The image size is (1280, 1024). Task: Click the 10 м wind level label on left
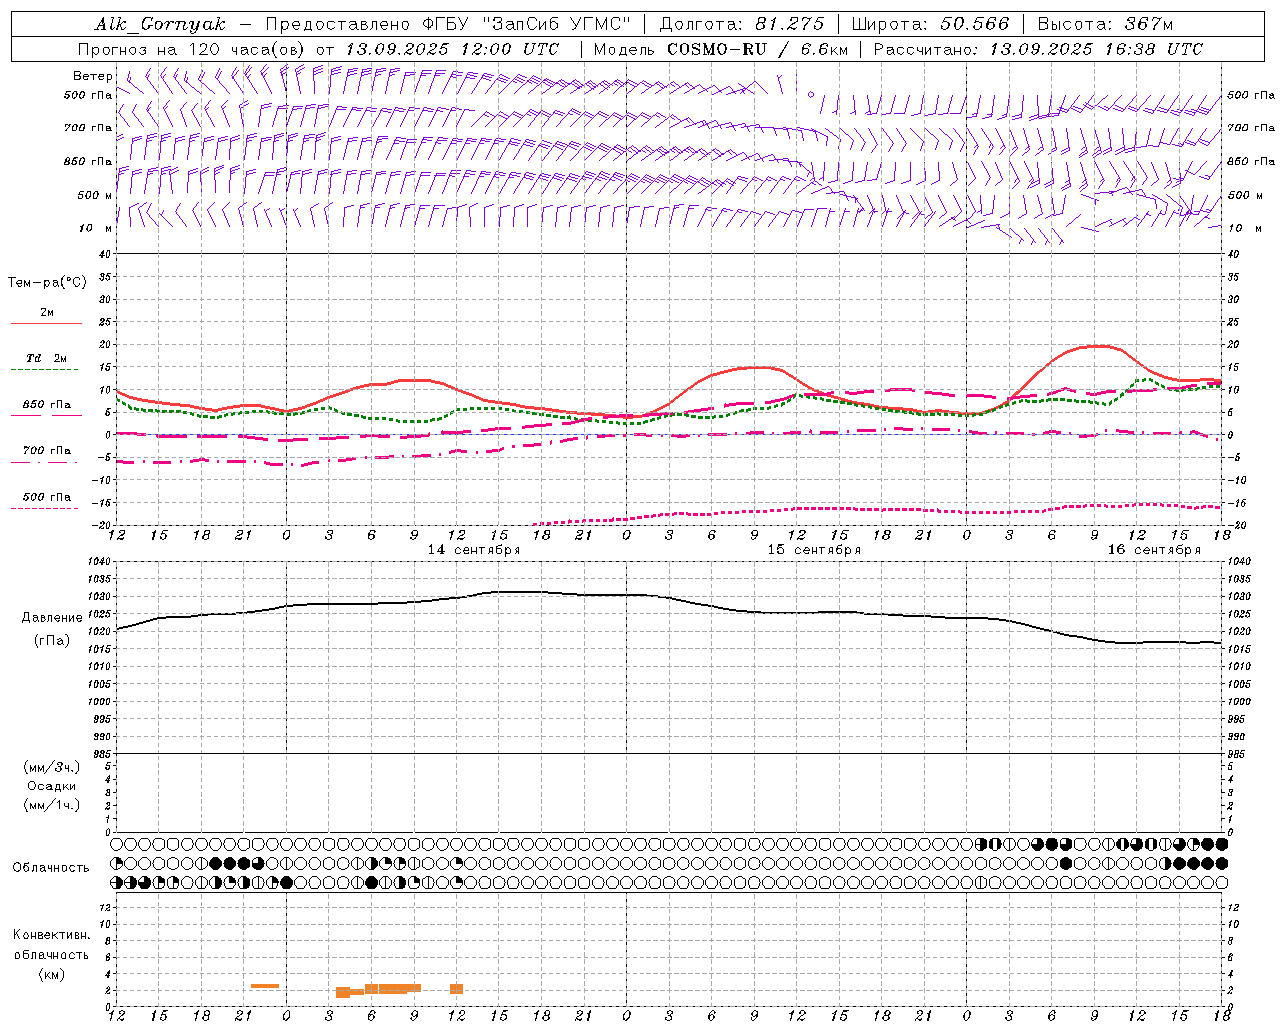tap(95, 228)
